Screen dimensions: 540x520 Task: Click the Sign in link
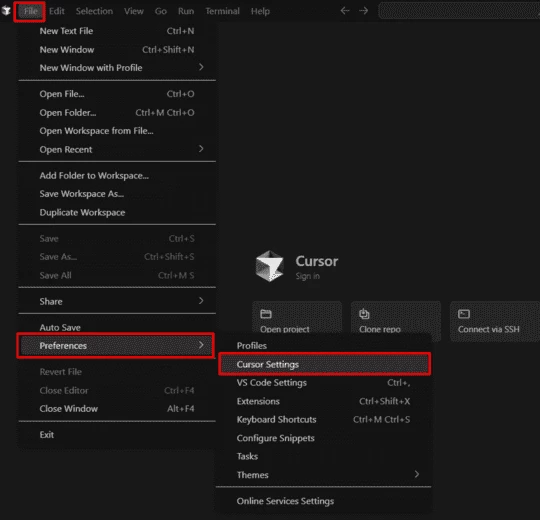coord(308,276)
